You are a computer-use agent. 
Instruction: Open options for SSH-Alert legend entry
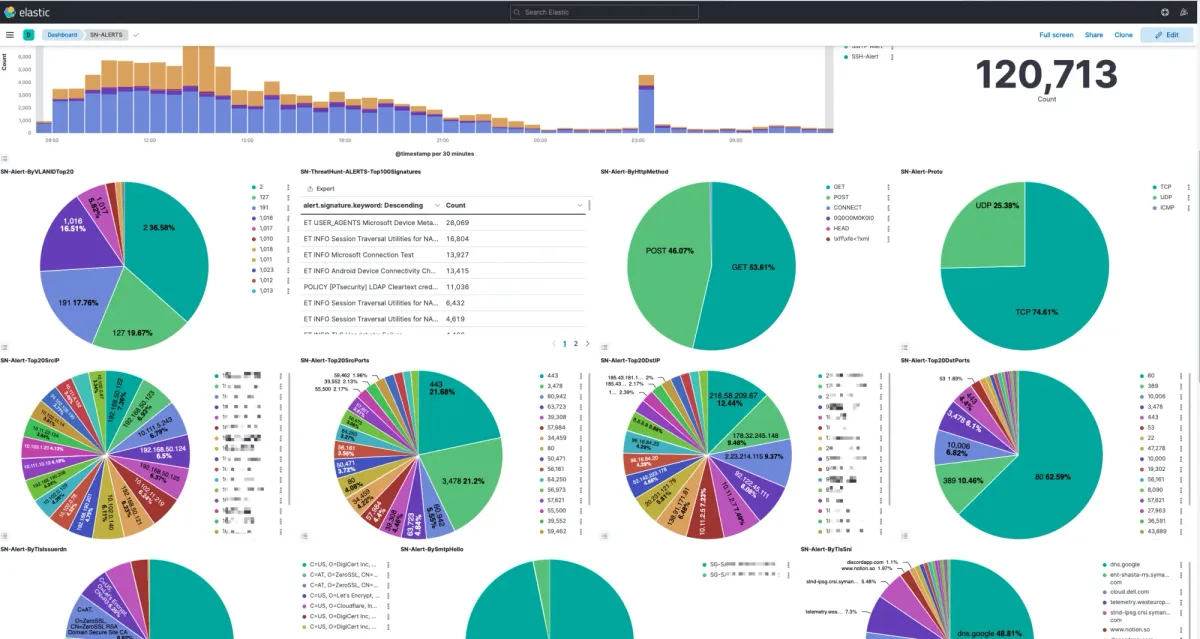tap(891, 57)
